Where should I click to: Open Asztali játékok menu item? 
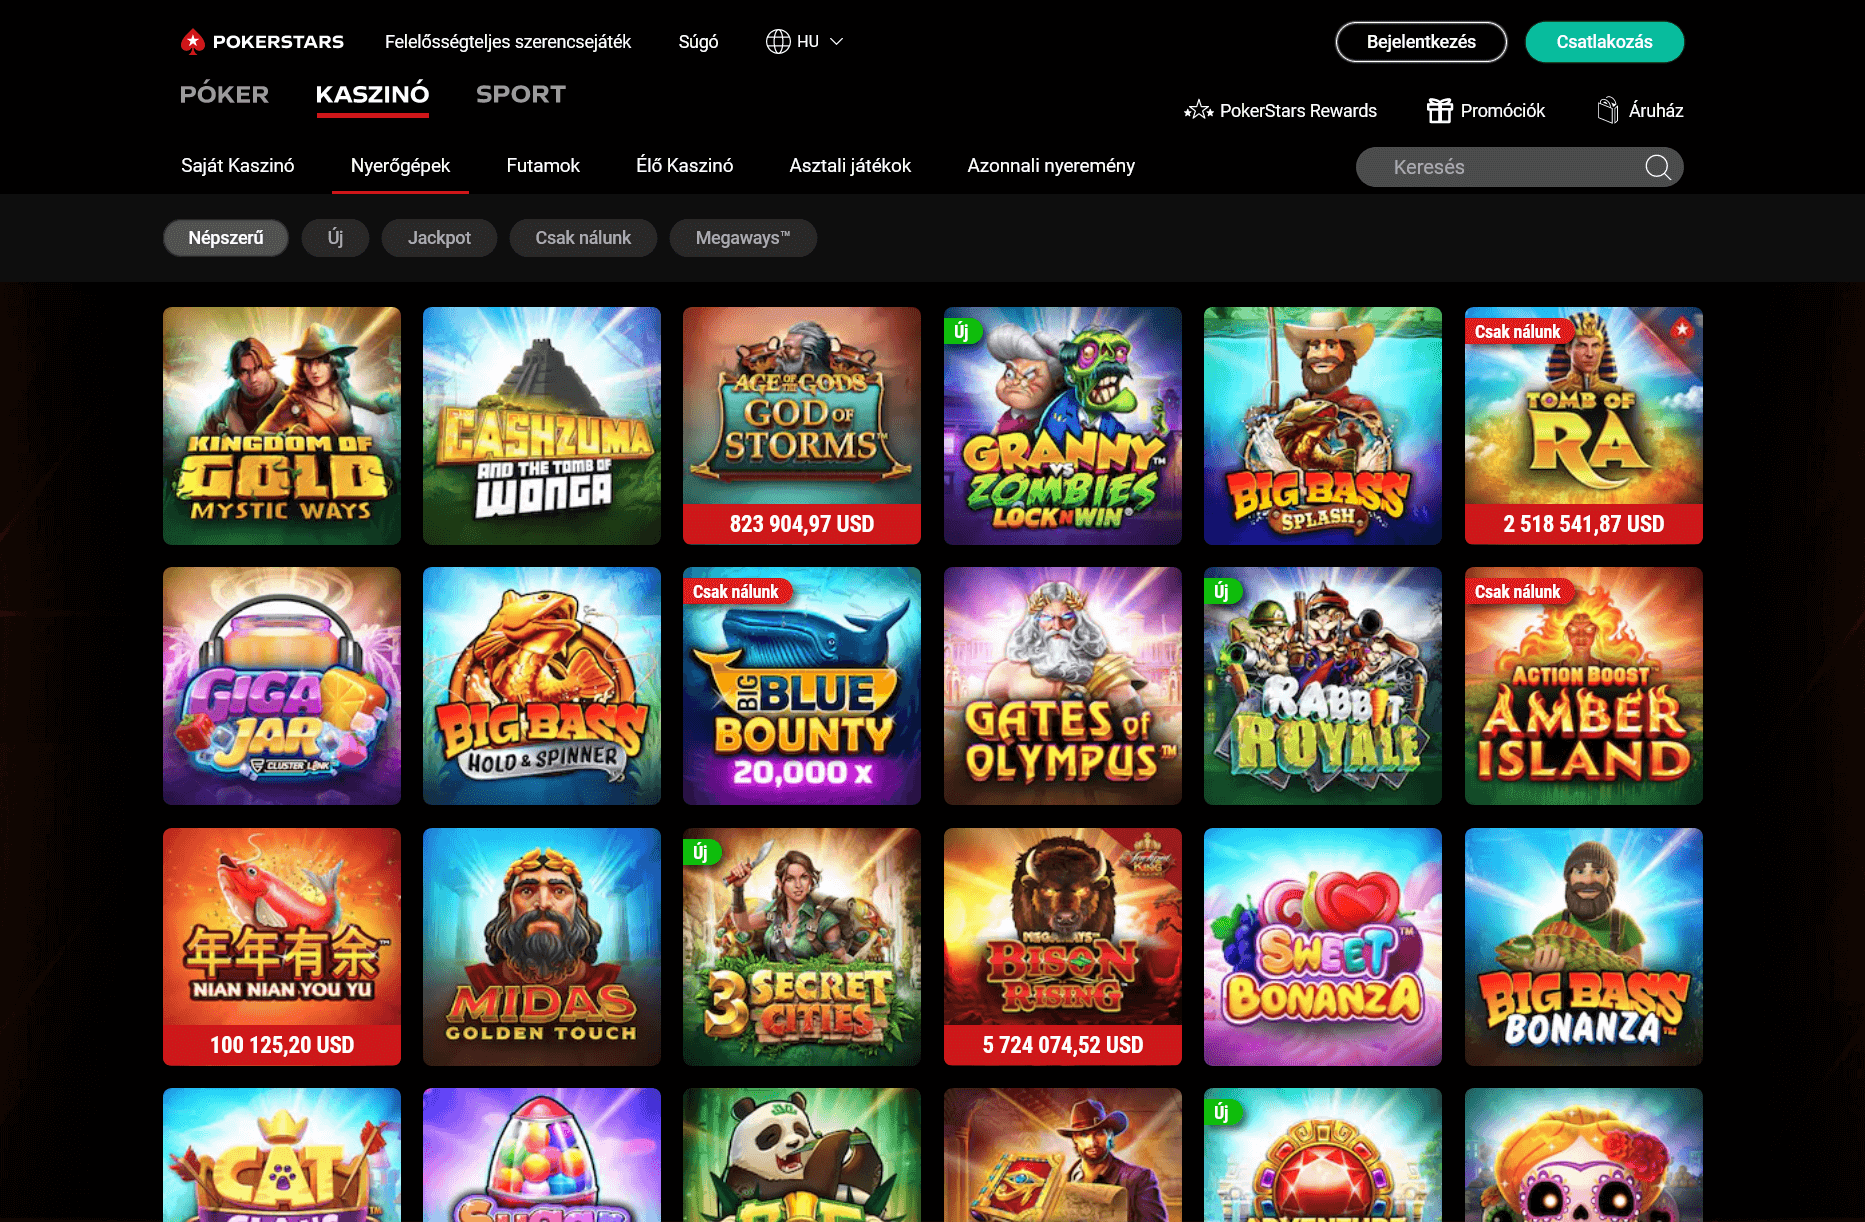850,166
